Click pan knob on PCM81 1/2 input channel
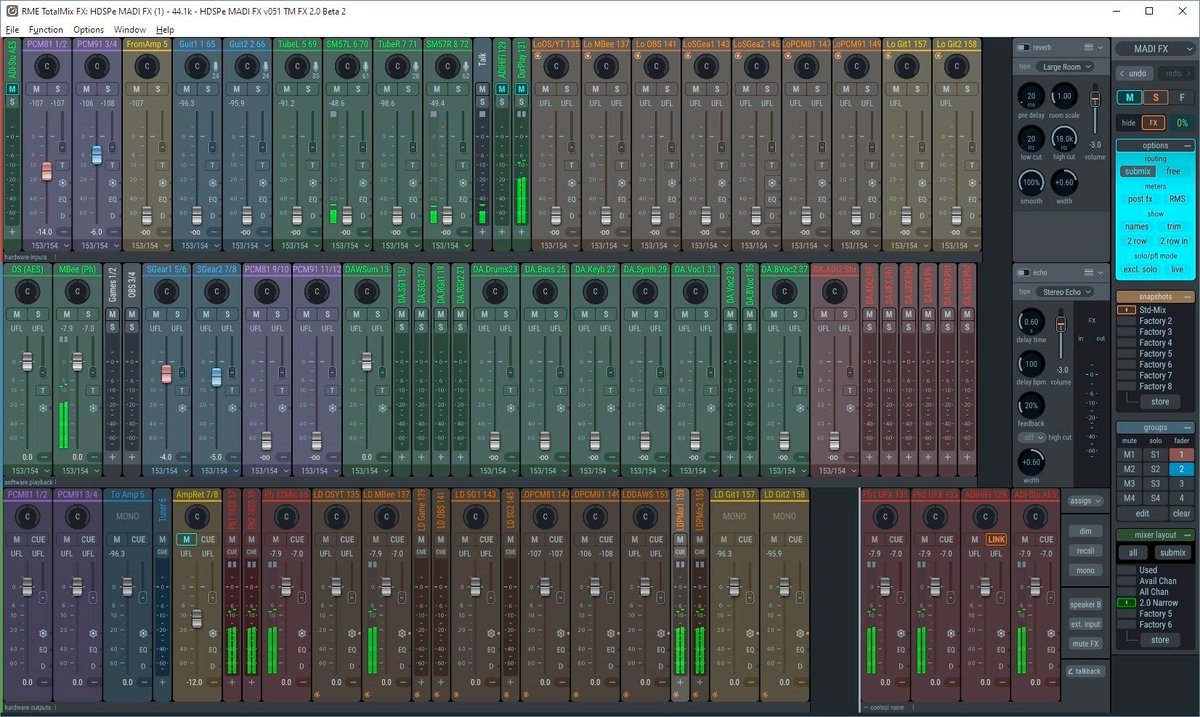1200x717 pixels. 47,66
